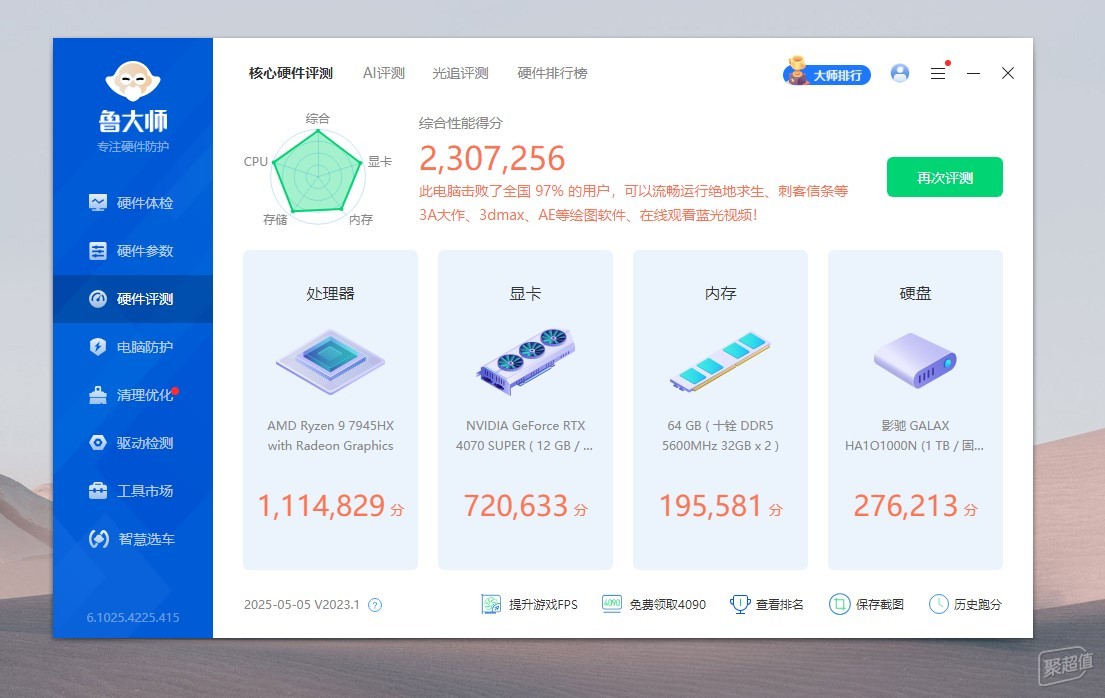Click the total score 2,307,256
Image resolution: width=1105 pixels, height=698 pixels.
click(492, 159)
